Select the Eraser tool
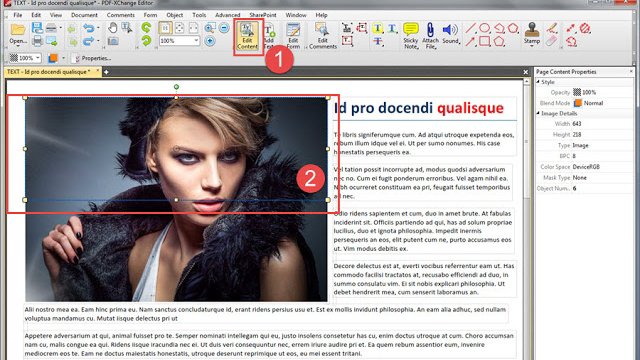The image size is (640, 360). [551, 41]
